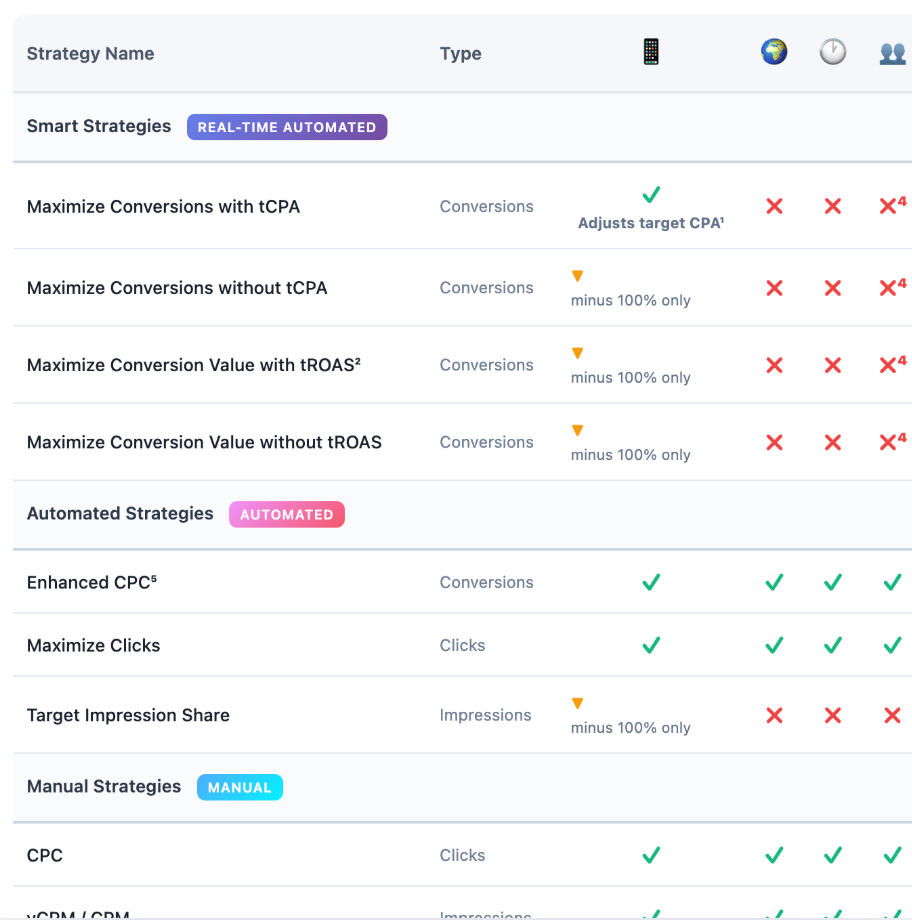Click green checkmark above Adjusts target CPA
This screenshot has height=920, width=912.
(651, 194)
